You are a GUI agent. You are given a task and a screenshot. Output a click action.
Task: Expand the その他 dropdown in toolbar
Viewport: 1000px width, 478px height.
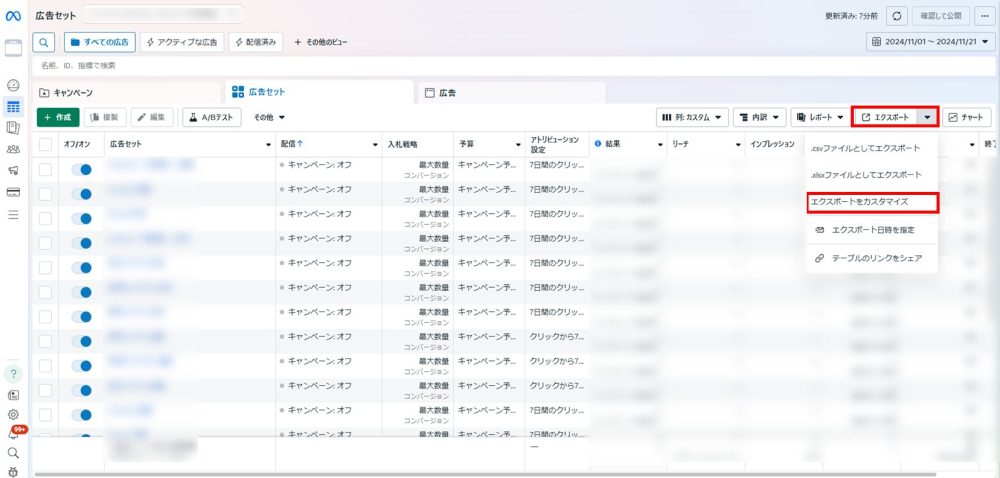tap(269, 117)
